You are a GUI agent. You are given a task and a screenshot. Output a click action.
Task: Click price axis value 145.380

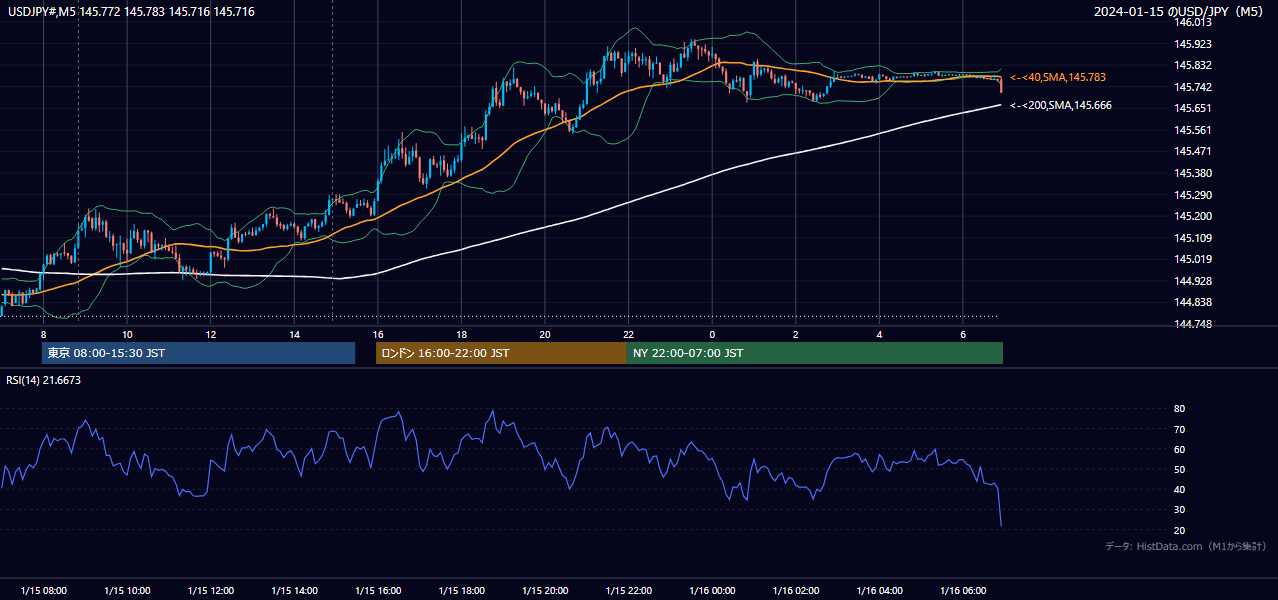[1193, 173]
